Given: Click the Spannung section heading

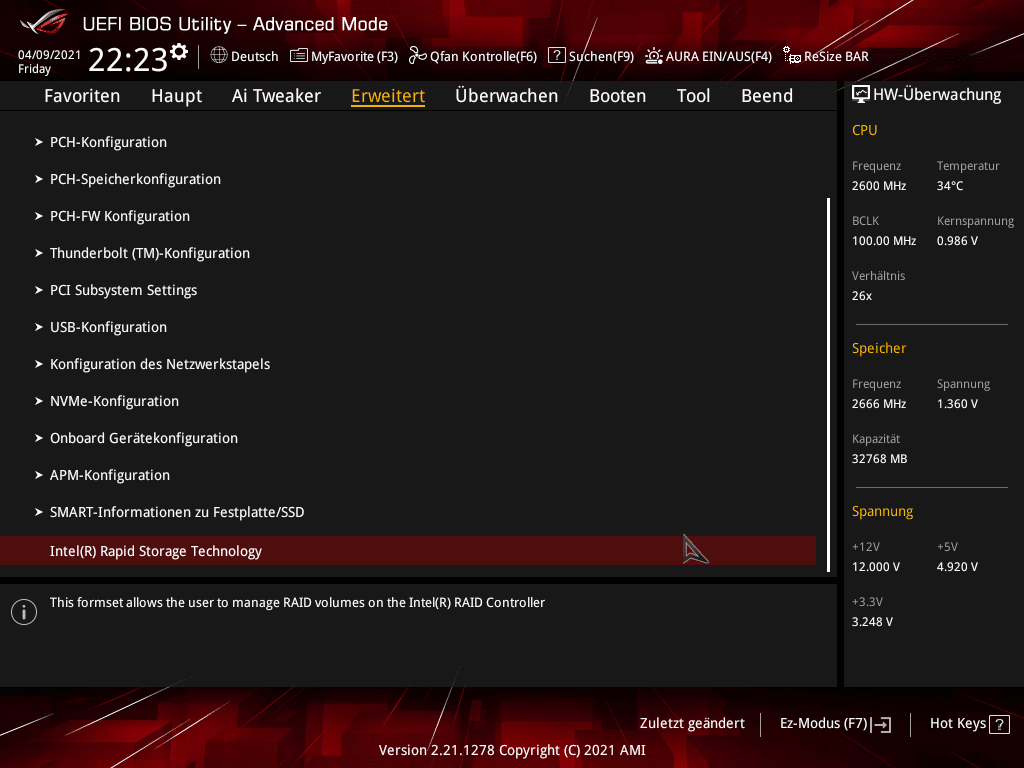Looking at the screenshot, I should pos(882,511).
